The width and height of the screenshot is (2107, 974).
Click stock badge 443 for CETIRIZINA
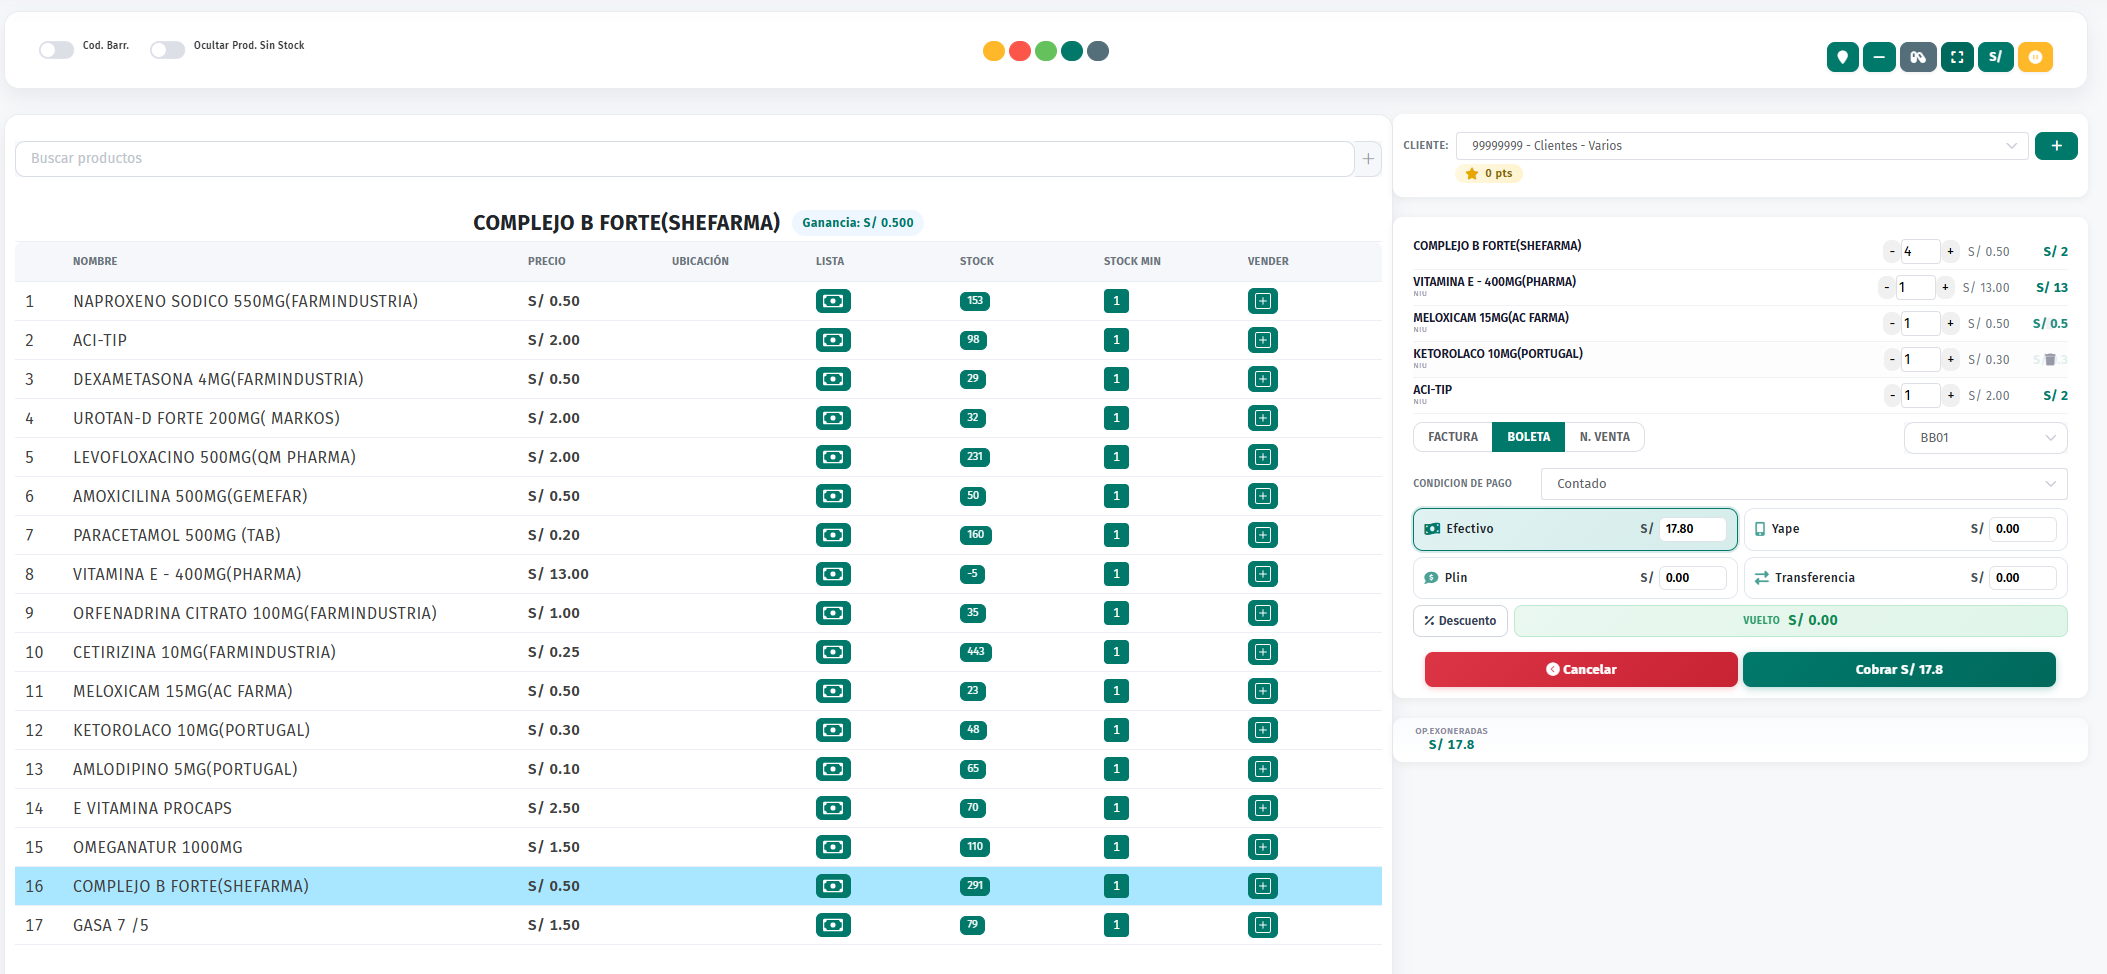pyautogui.click(x=975, y=652)
